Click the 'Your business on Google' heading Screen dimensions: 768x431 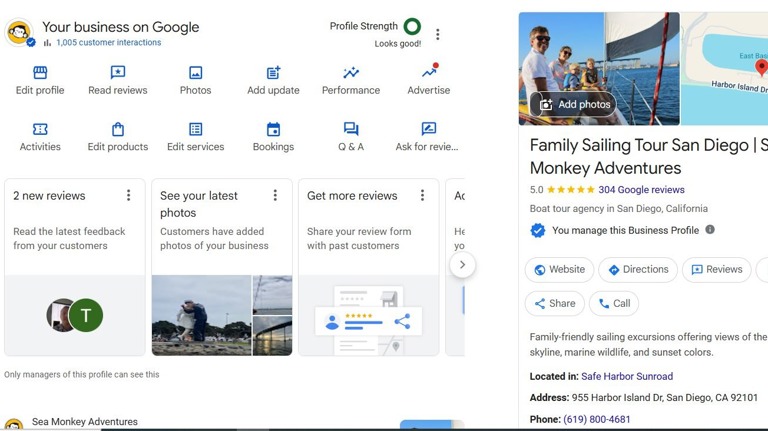120,27
